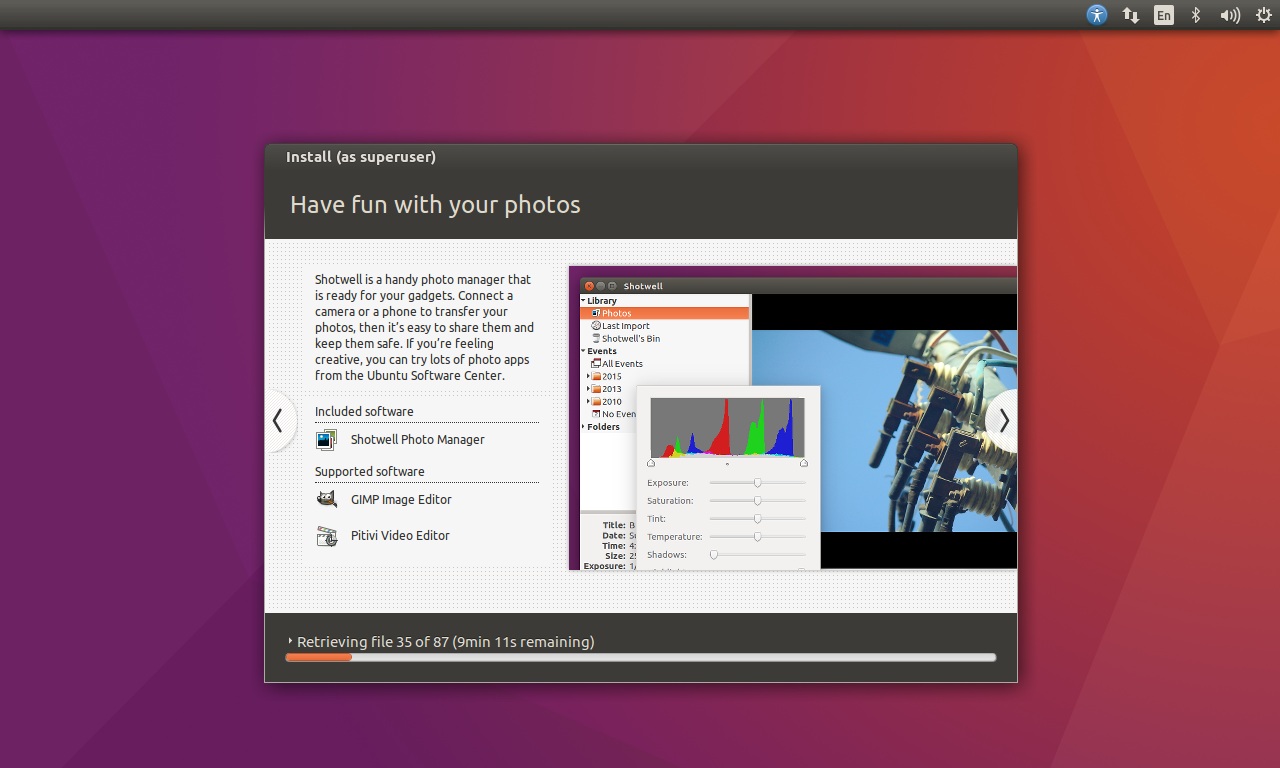The image size is (1280, 768).
Task: Click the Exposure slider handle
Action: click(757, 482)
